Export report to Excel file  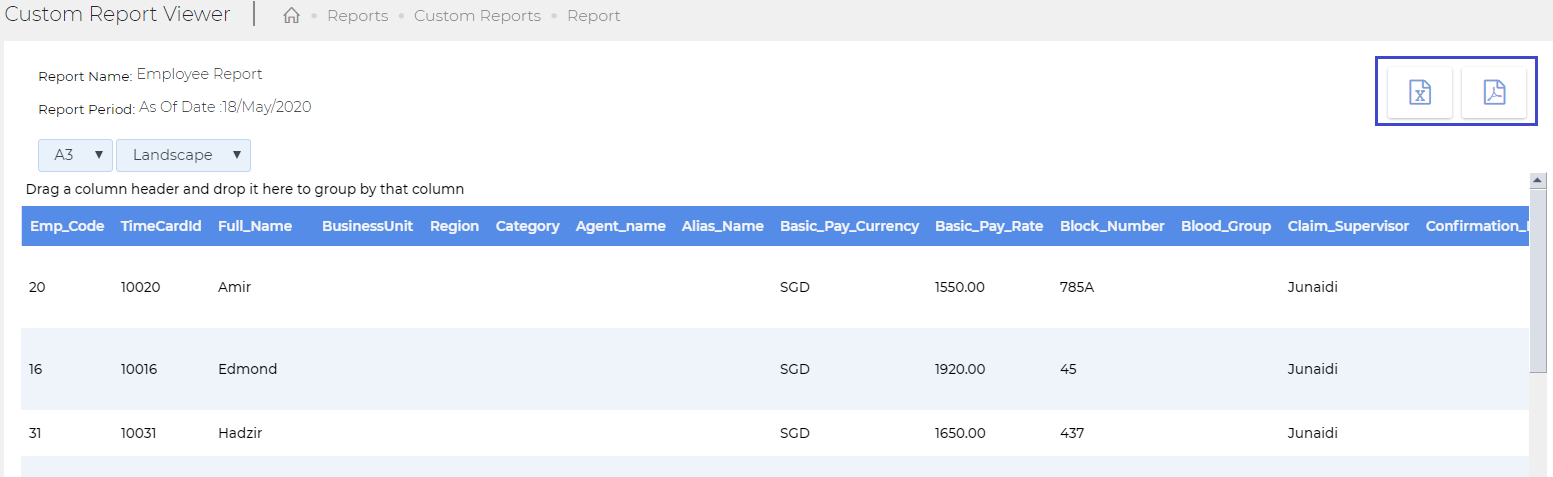[1420, 93]
